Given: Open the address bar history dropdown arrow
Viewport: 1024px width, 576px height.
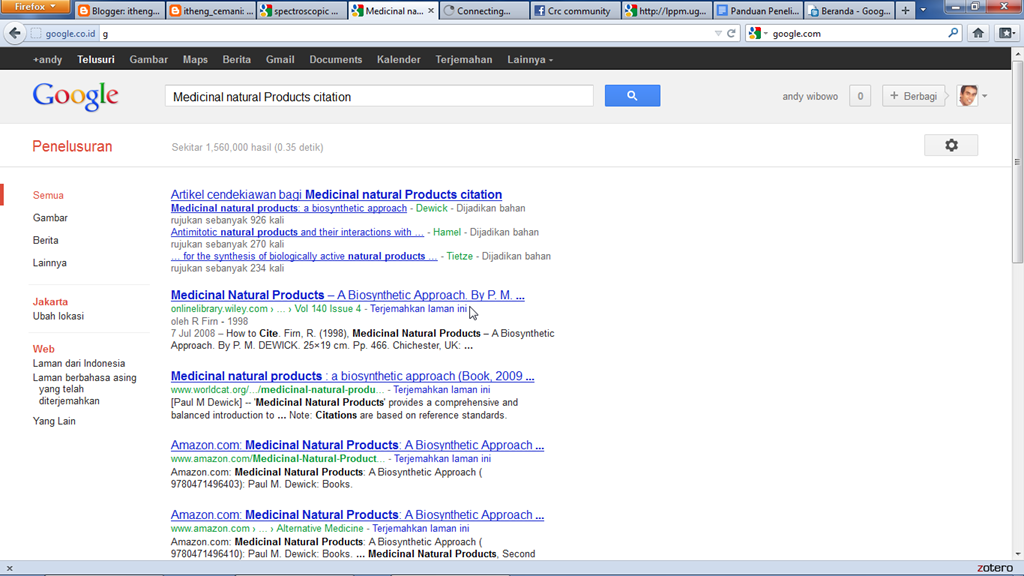Looking at the screenshot, I should coord(718,33).
